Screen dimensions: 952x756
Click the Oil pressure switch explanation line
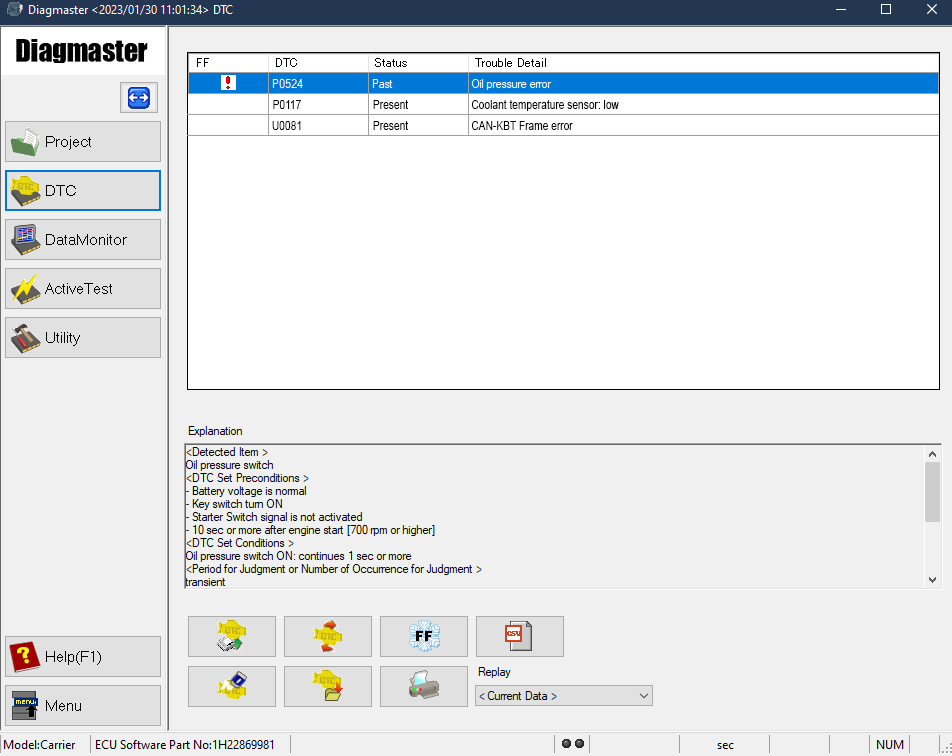point(230,465)
